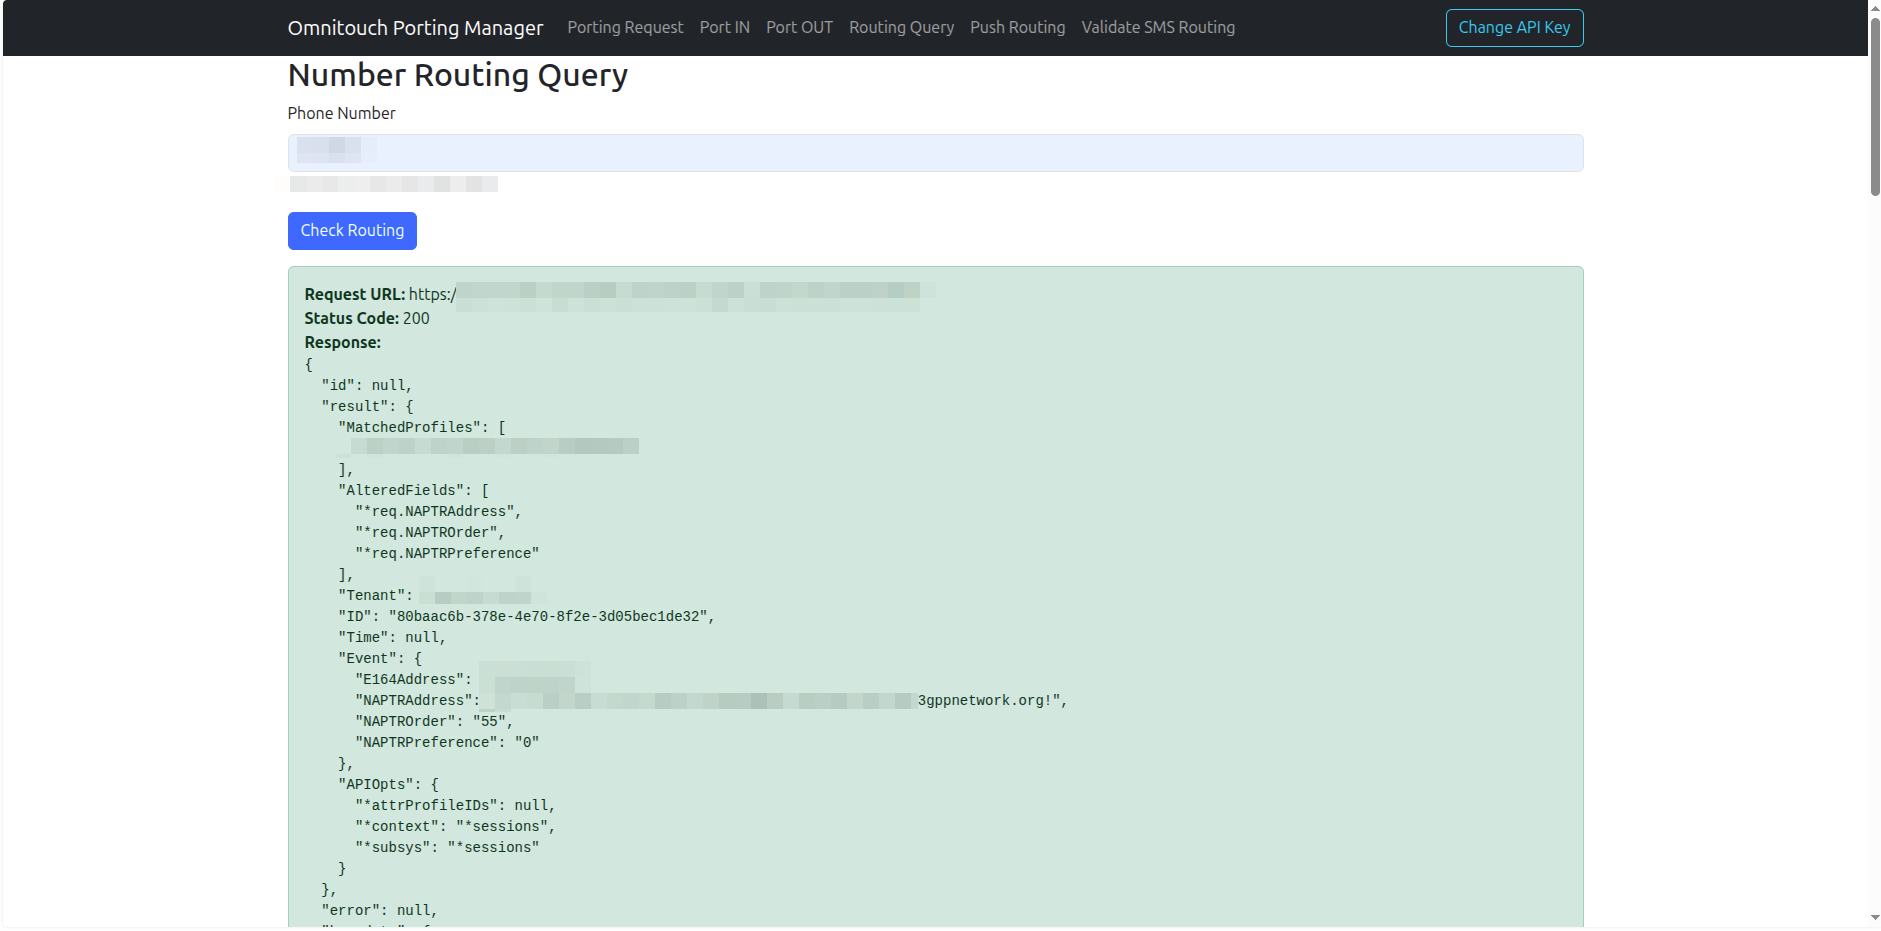Click the "E164Address" key
This screenshot has width=1881, height=931.
[x=413, y=679]
